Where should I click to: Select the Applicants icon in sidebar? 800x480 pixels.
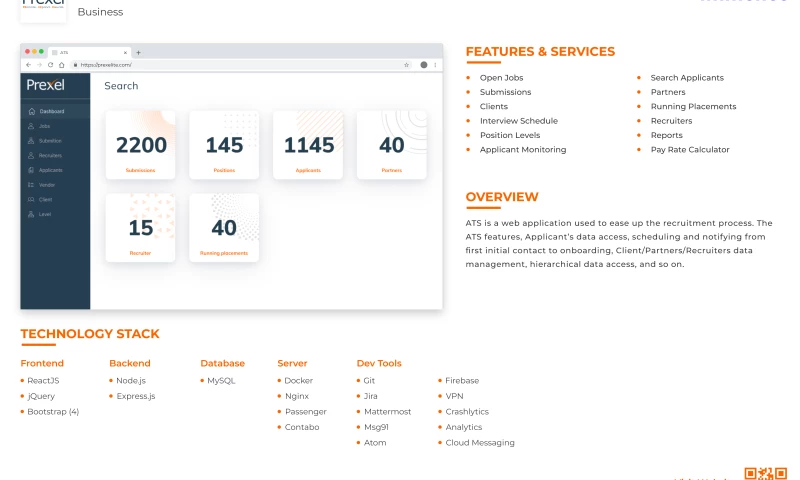(32, 170)
